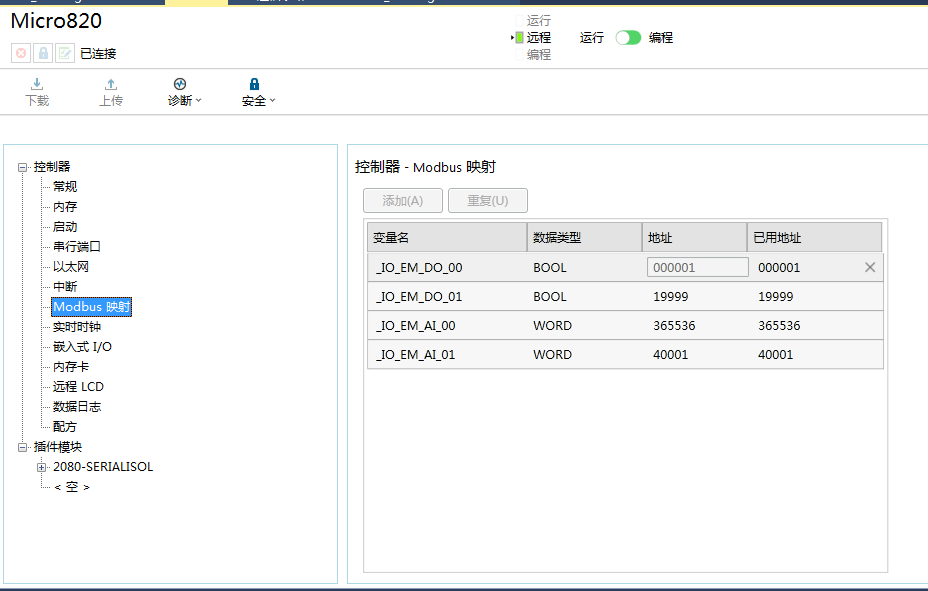The image size is (928, 591).
Task: Select the _IO_EM_AI_00 variable name
Action: (415, 326)
